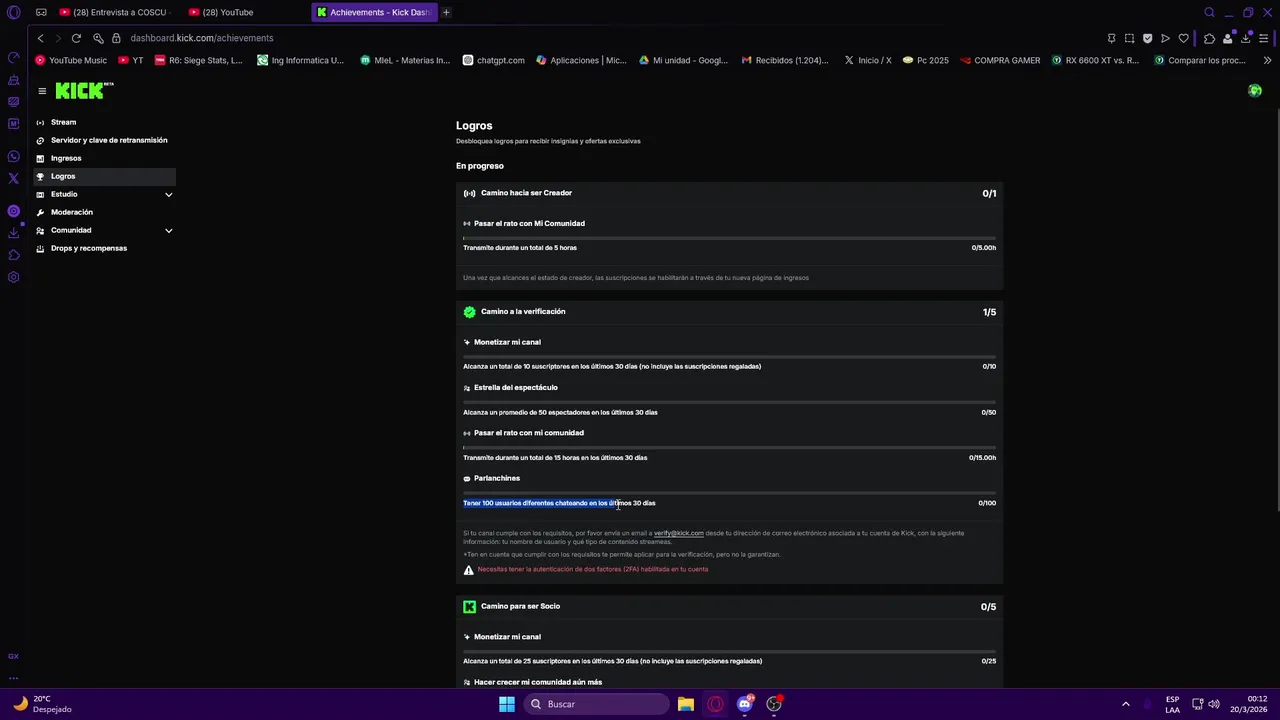Click the Camino a la verificación heading
Viewport: 1280px width, 720px height.
click(523, 312)
